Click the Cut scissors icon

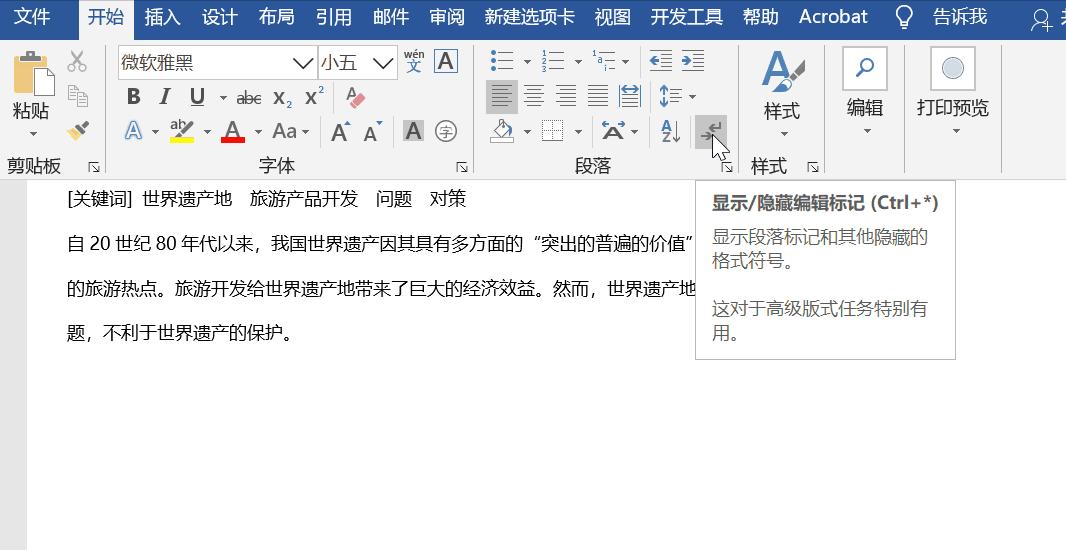click(77, 61)
